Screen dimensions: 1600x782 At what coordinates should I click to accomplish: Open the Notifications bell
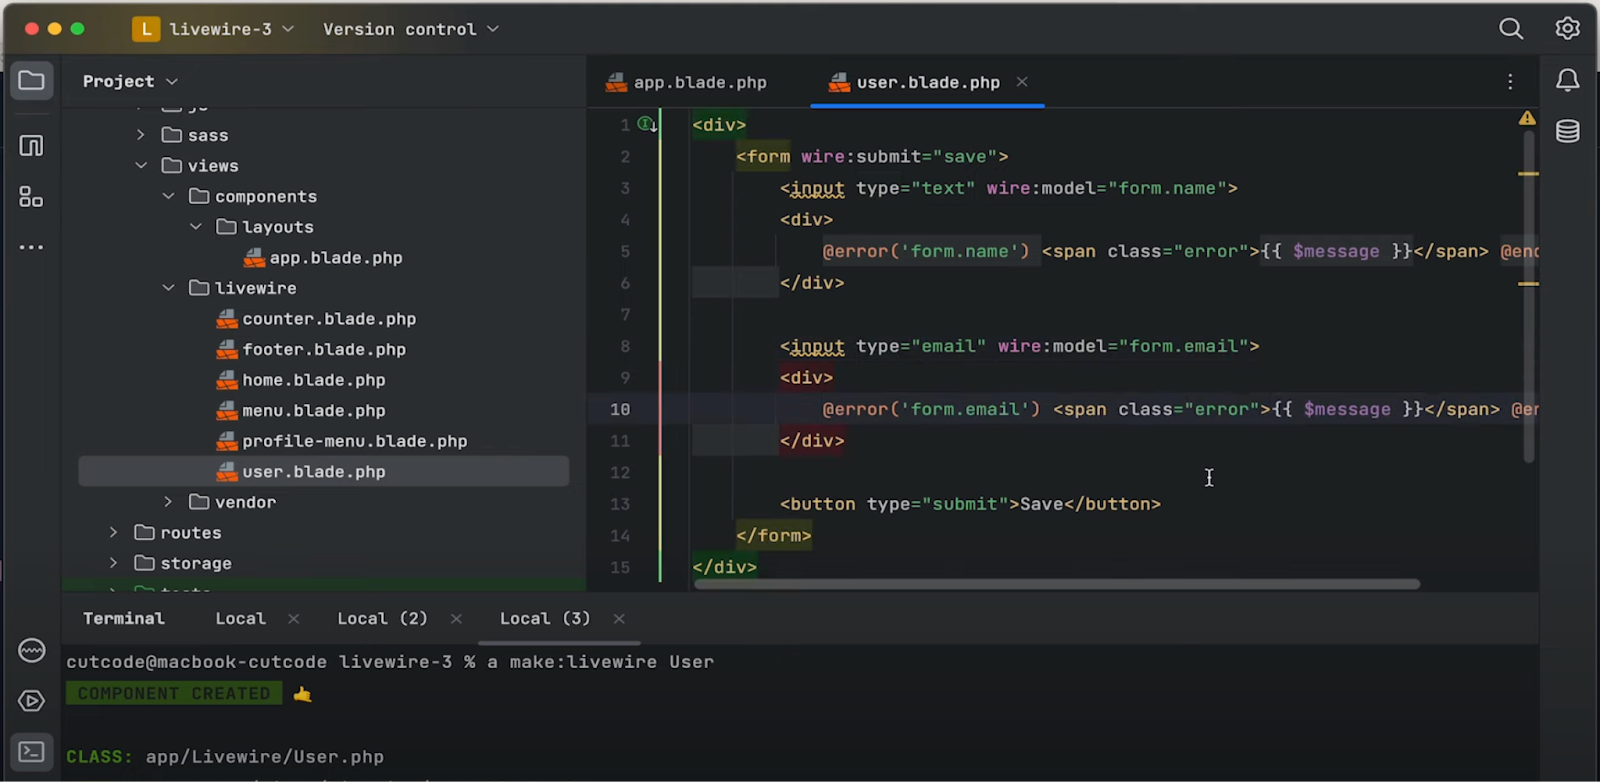[1568, 81]
